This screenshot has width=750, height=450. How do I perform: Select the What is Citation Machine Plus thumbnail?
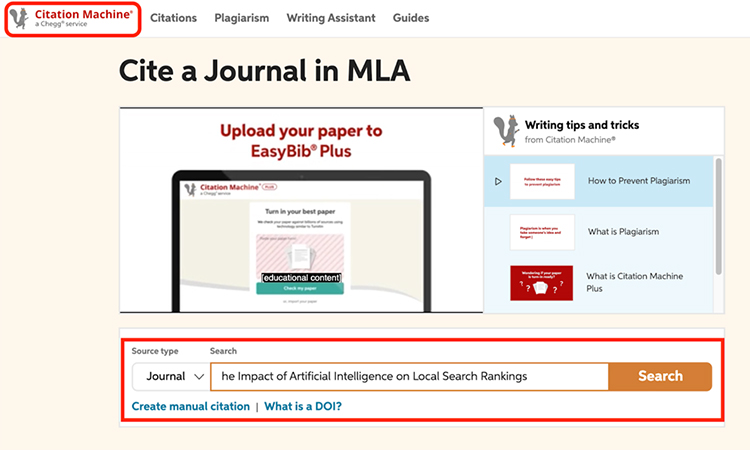pyautogui.click(x=541, y=283)
